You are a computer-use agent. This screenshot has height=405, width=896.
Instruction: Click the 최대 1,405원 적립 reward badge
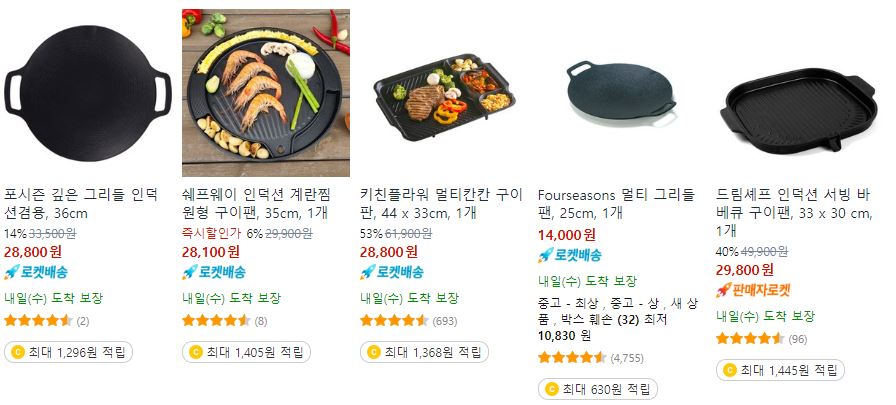(x=246, y=352)
